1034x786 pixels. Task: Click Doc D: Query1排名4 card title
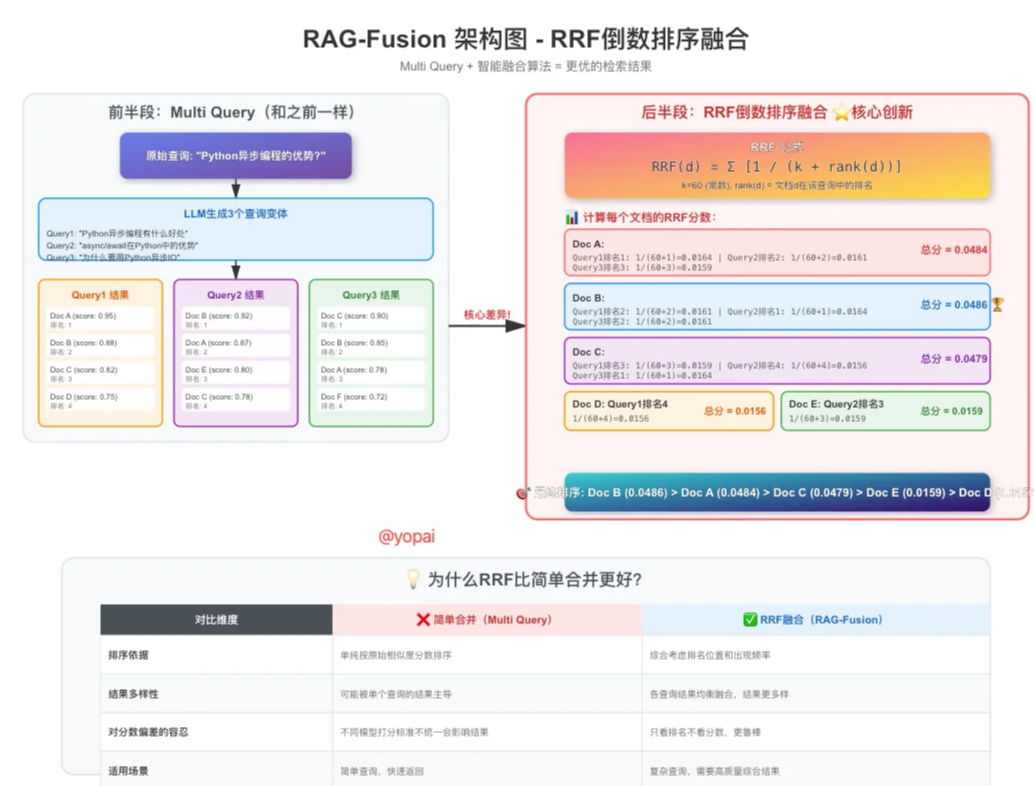(620, 404)
